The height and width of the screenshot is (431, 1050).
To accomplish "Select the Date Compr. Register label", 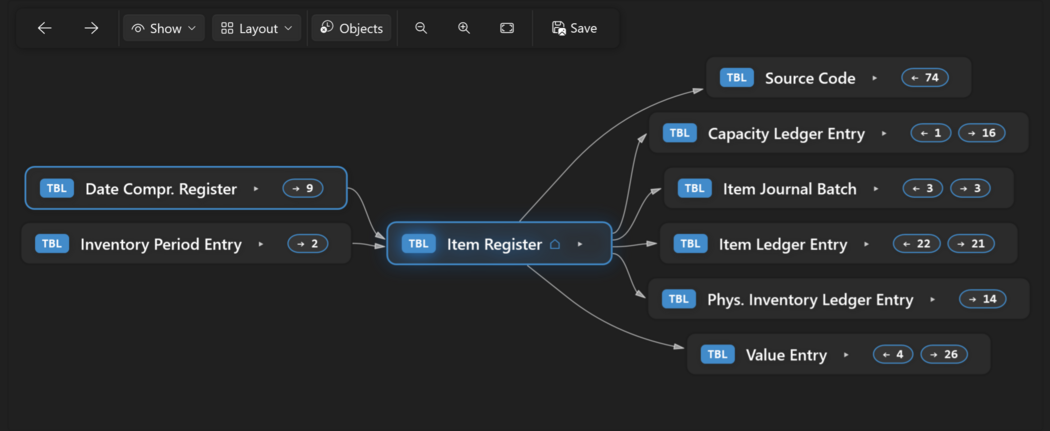I will (x=161, y=189).
